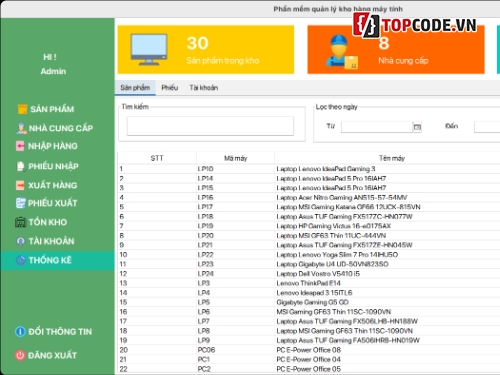500x375 pixels.
Task: Select row Laptop Gigabyte U4 UD
Action: tap(309, 264)
